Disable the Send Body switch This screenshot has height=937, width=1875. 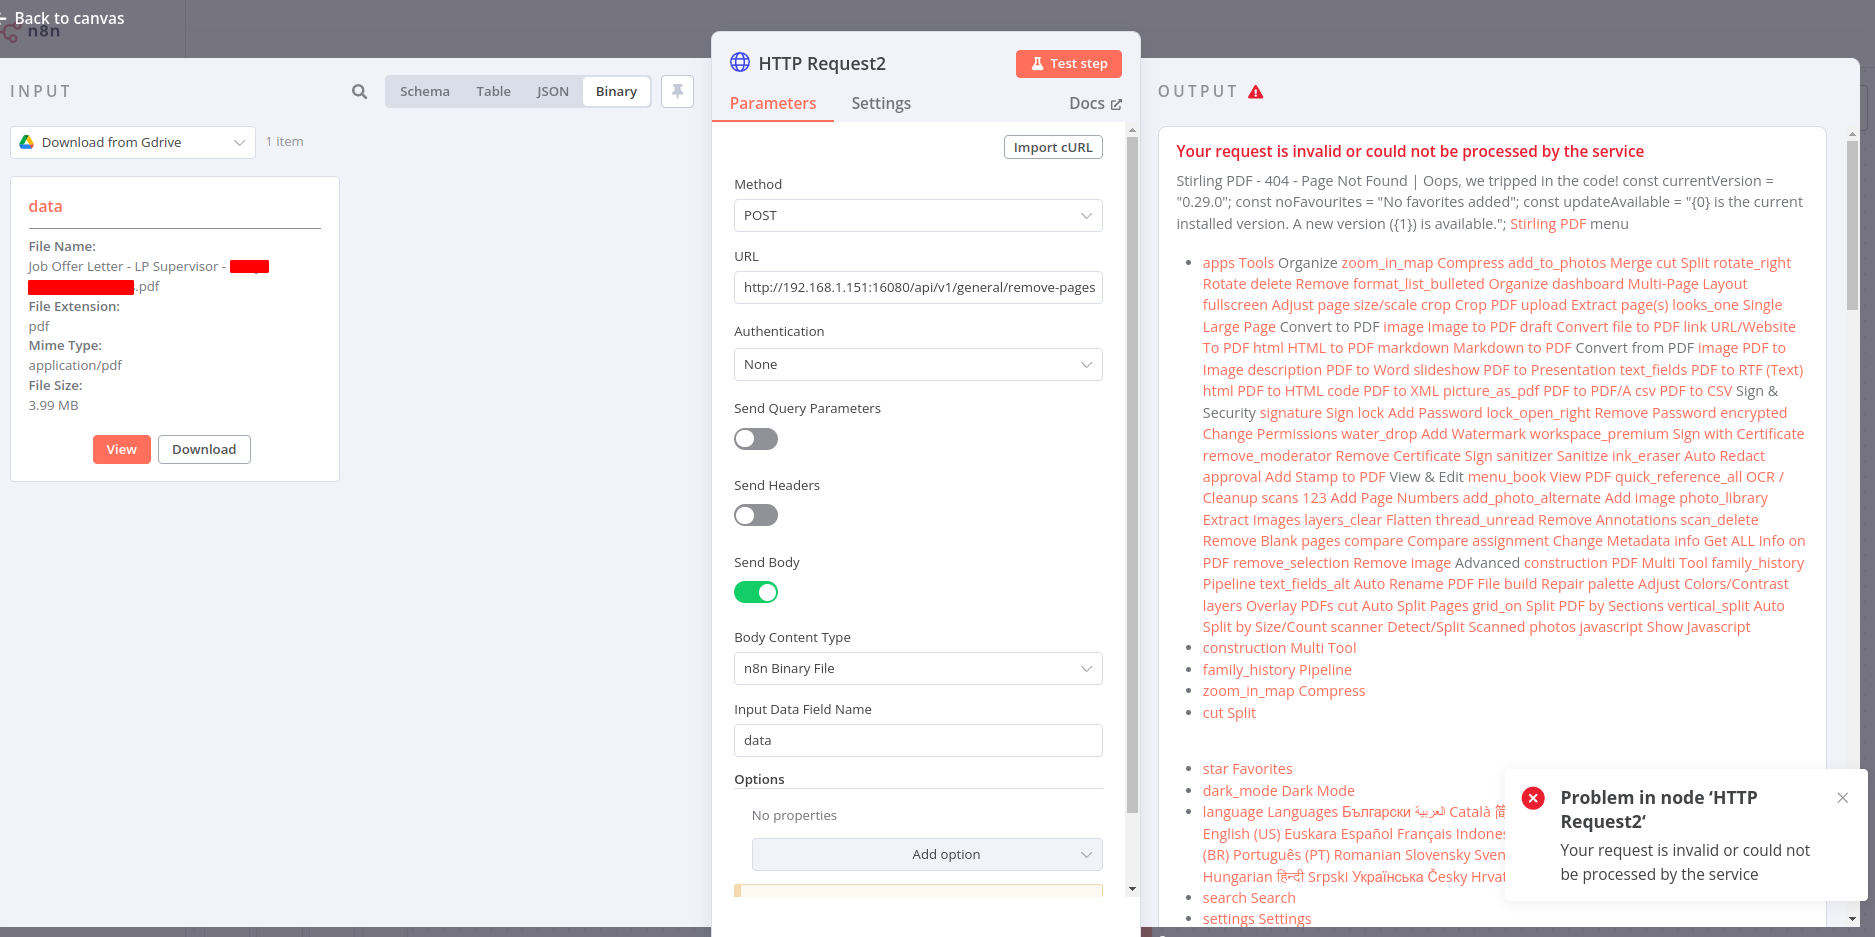756,592
